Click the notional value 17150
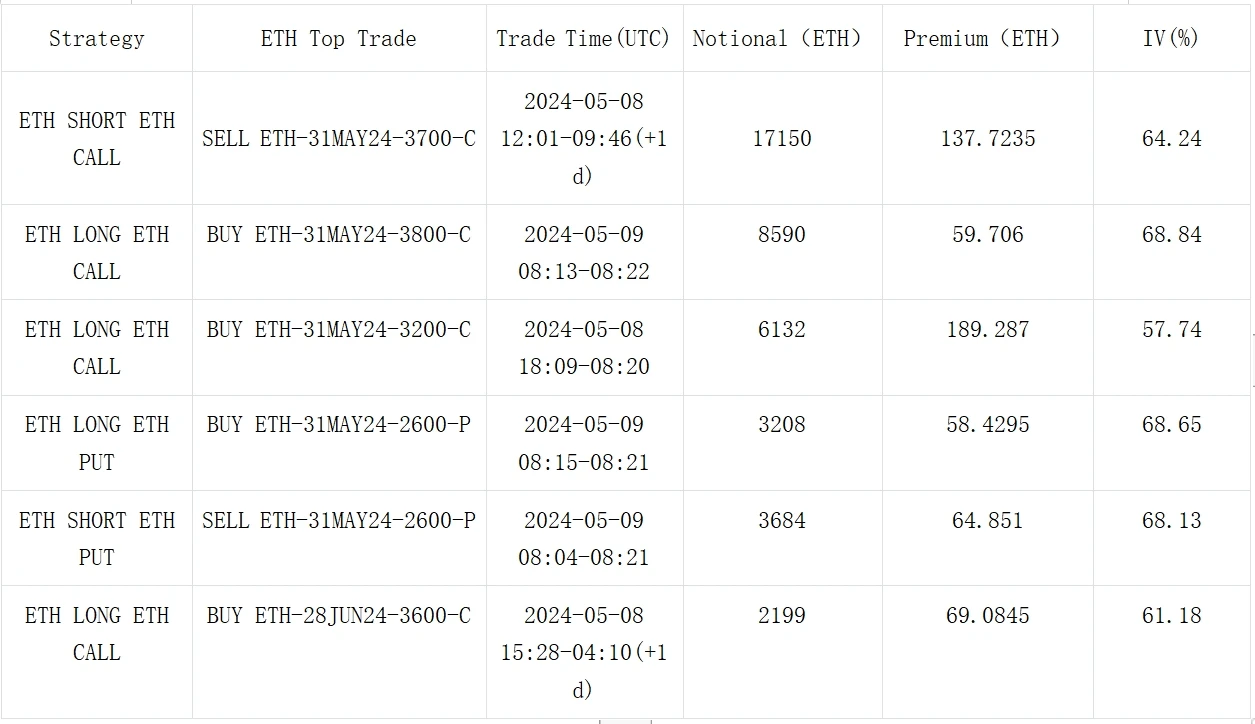Image resolution: width=1255 pixels, height=724 pixels. [782, 139]
